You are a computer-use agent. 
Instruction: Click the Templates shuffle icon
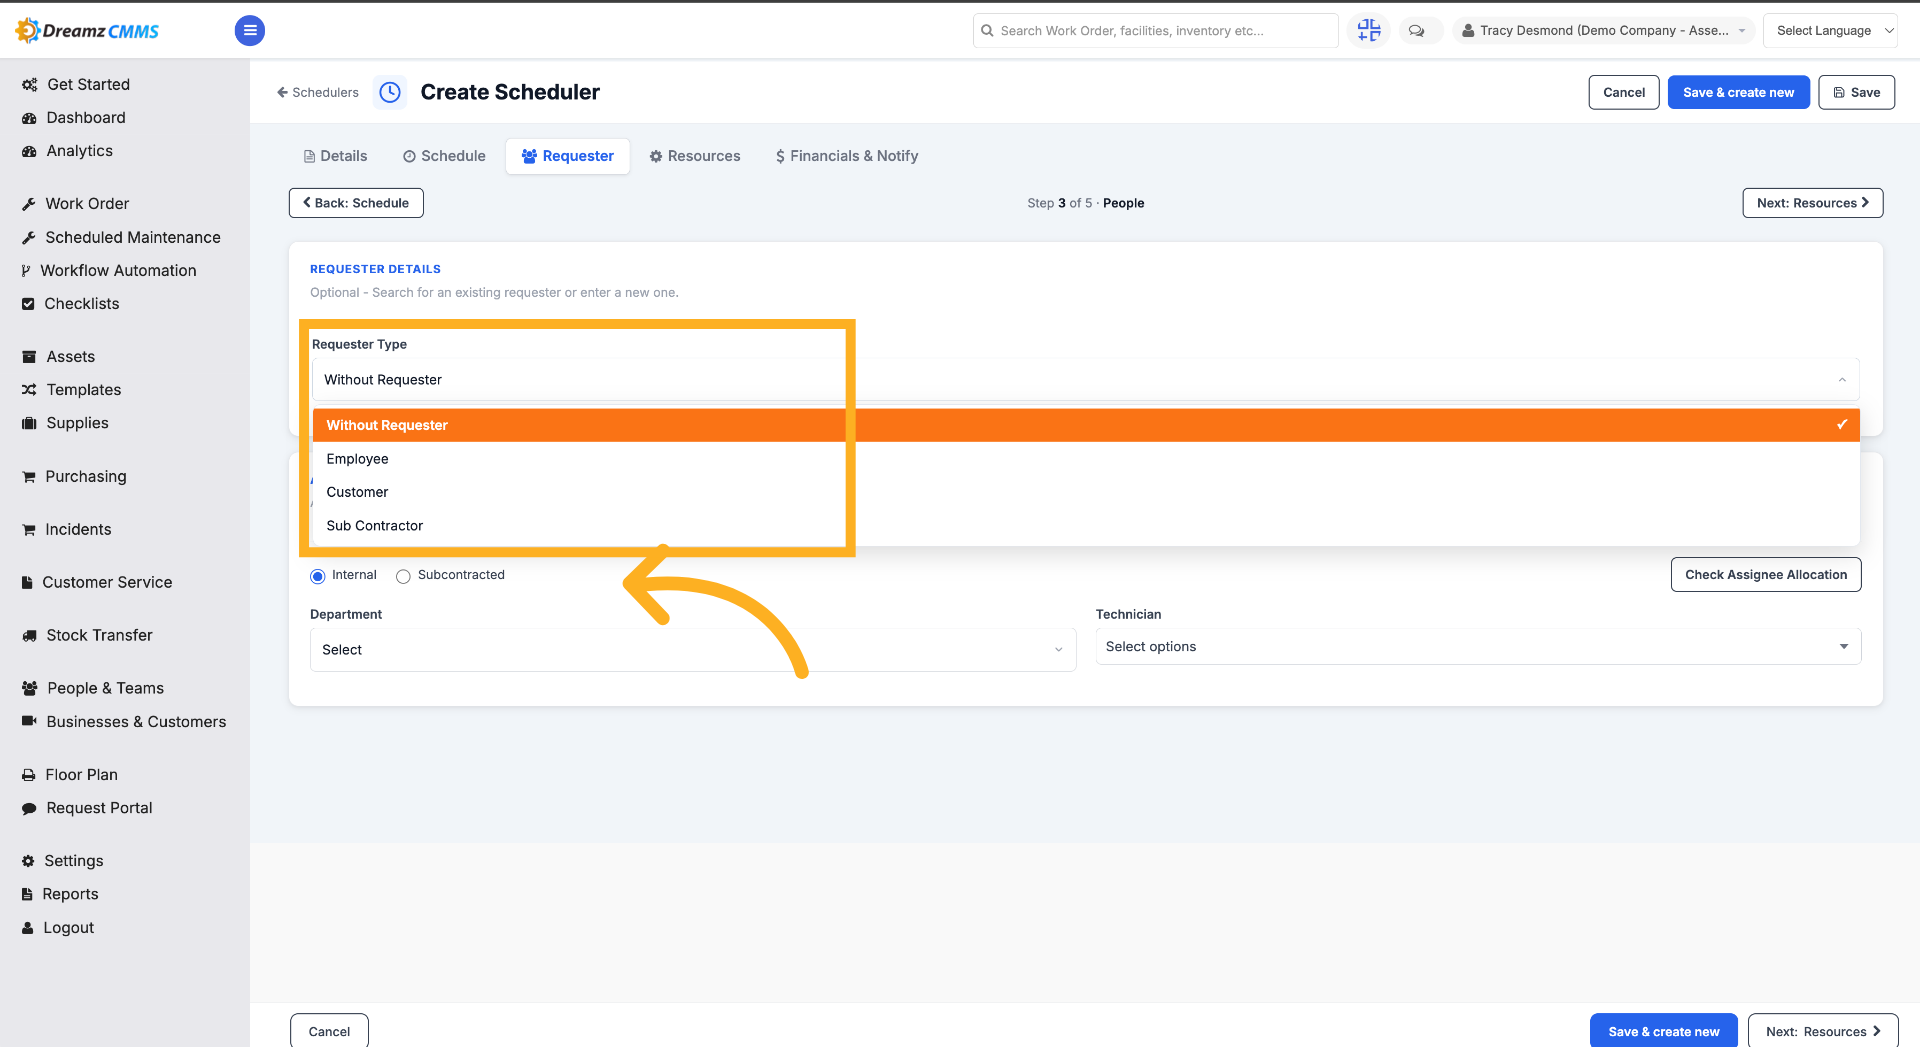(29, 390)
